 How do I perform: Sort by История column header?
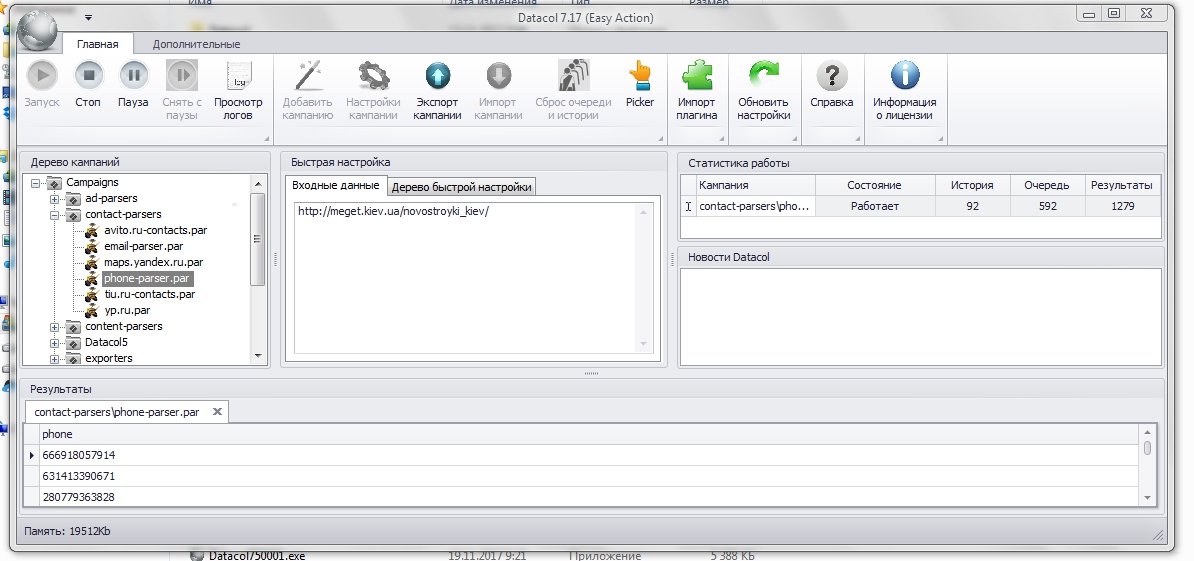(972, 185)
